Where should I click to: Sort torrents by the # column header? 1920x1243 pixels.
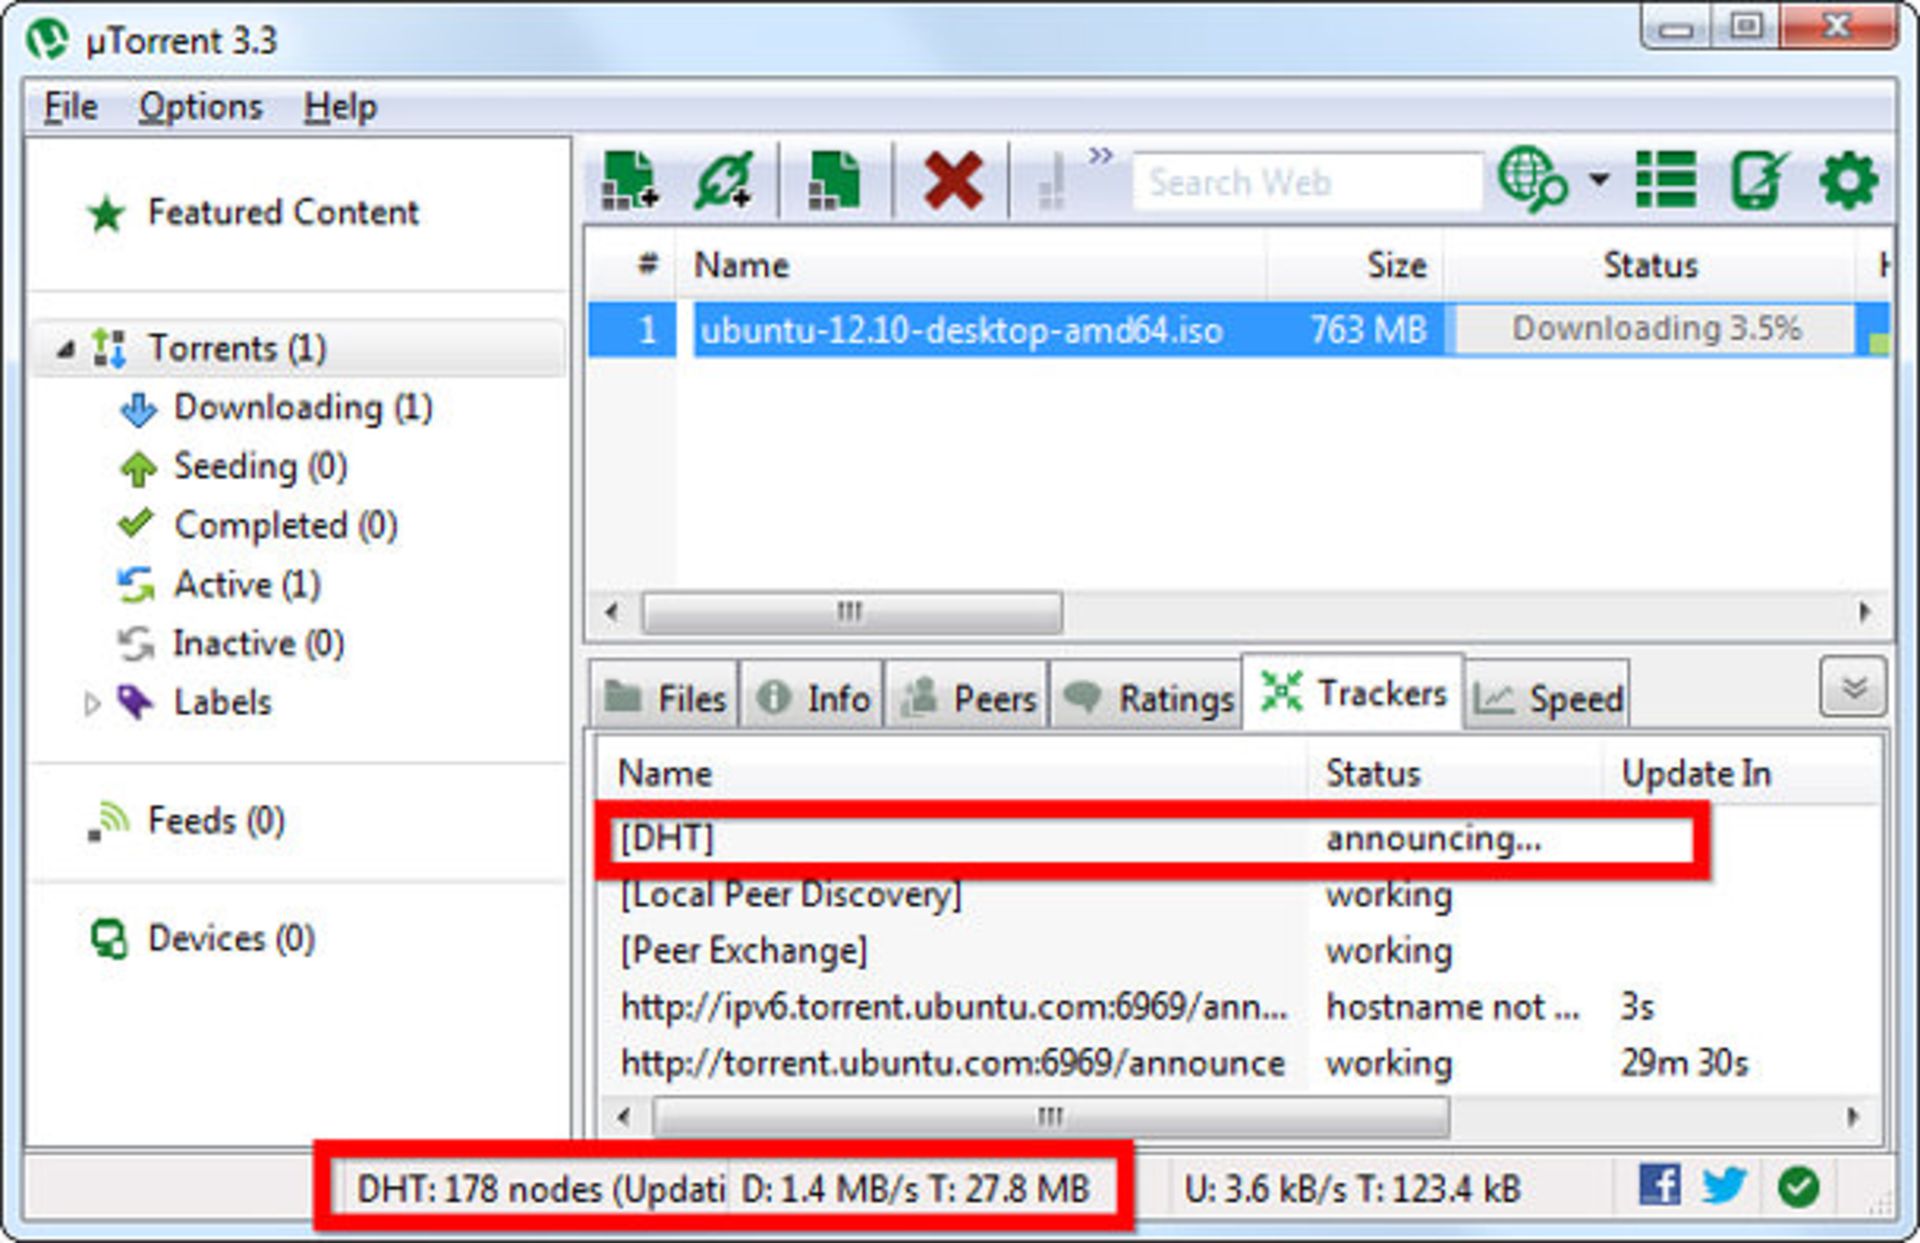pos(647,265)
